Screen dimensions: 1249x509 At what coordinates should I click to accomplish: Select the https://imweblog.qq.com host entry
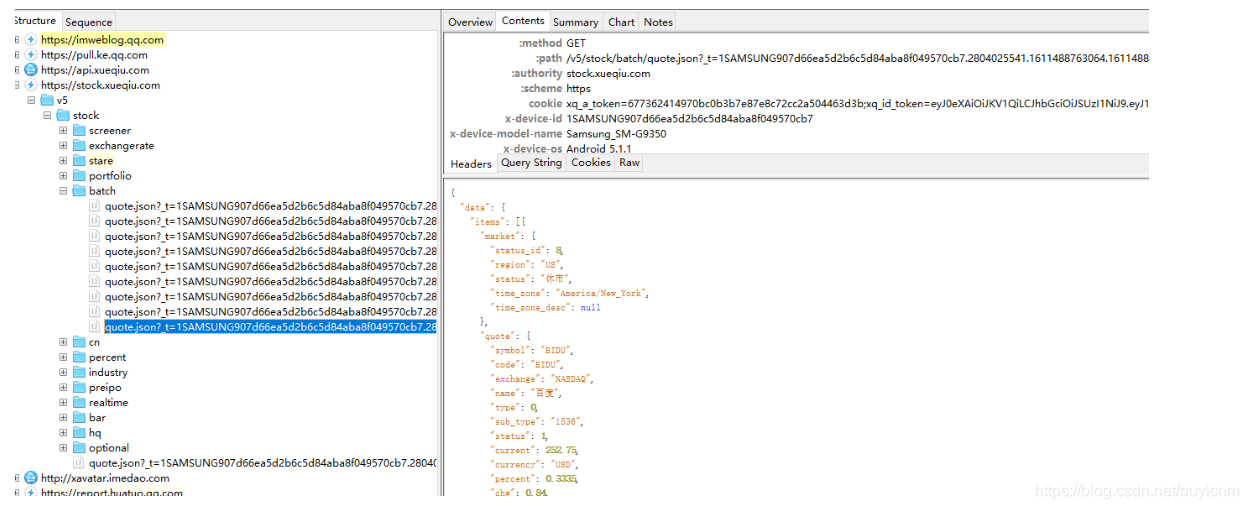[x=102, y=40]
